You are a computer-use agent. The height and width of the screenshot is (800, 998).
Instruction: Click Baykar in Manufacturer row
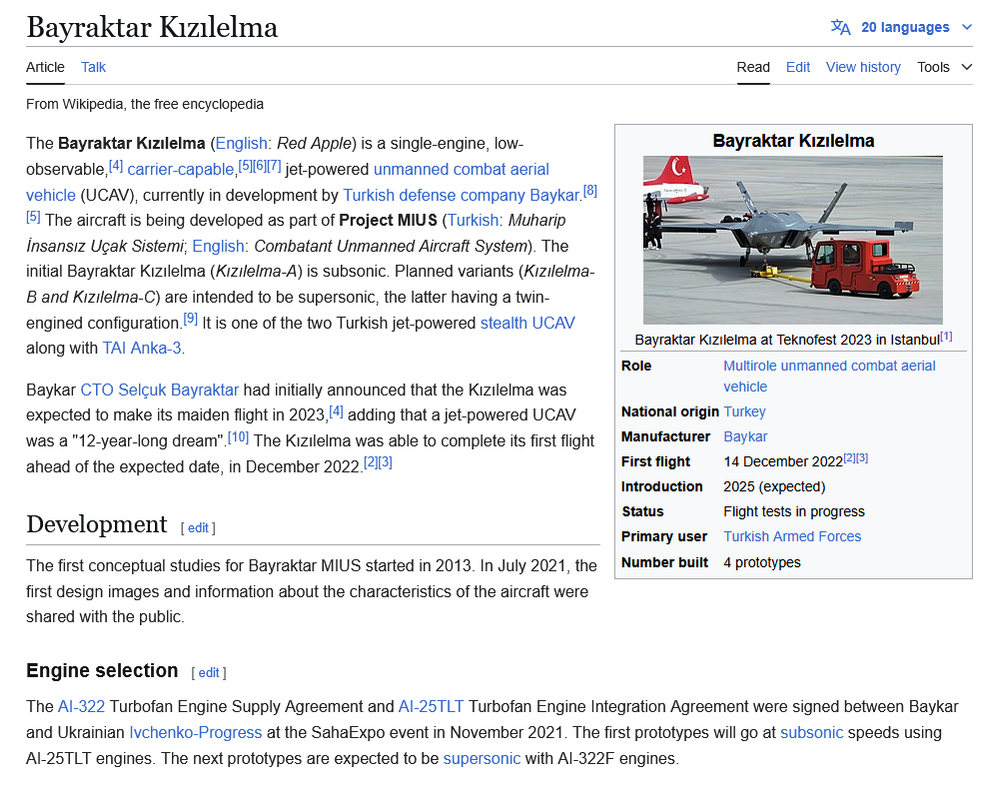pos(745,437)
